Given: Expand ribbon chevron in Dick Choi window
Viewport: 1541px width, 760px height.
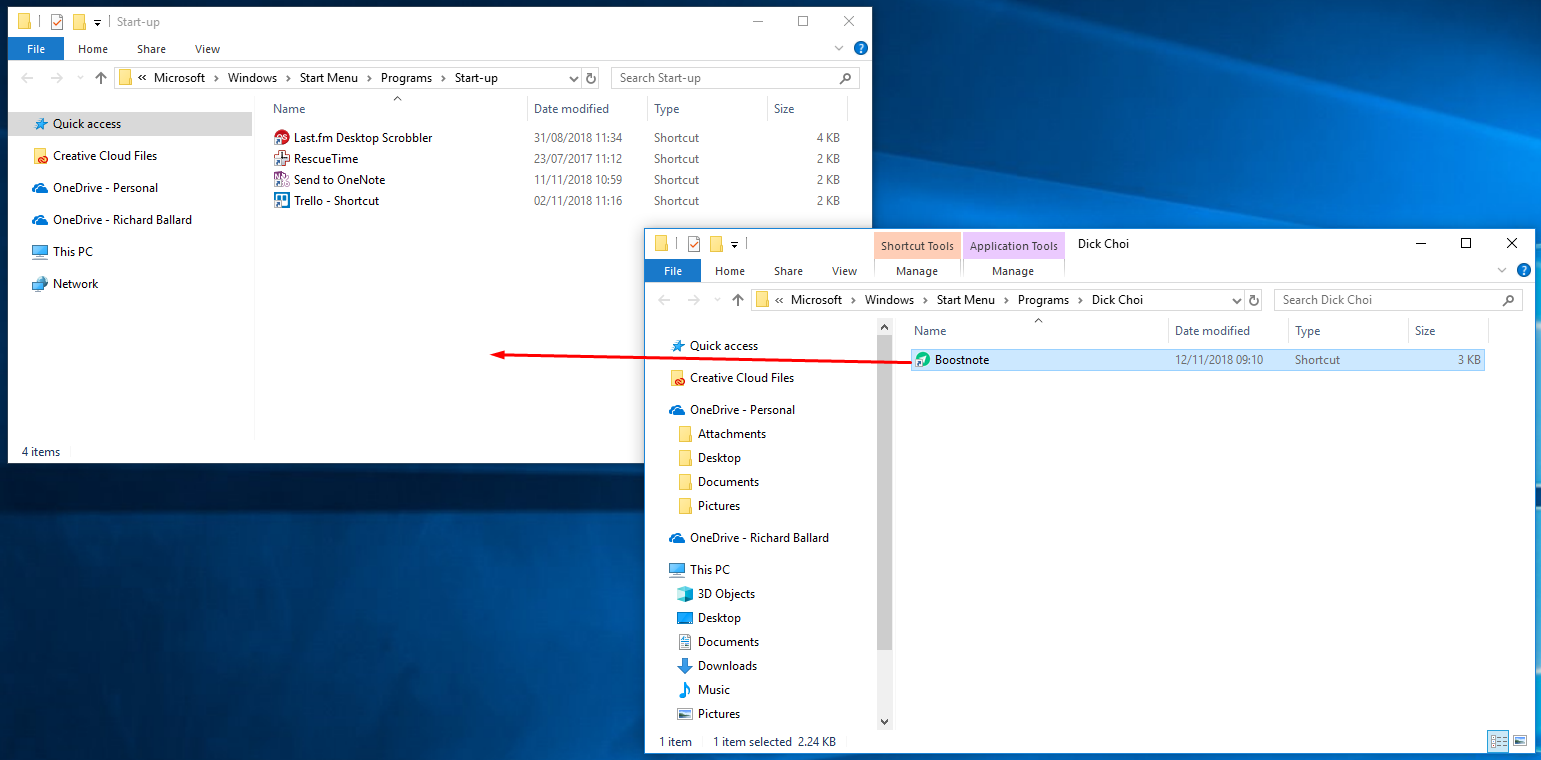Looking at the screenshot, I should coord(1502,270).
